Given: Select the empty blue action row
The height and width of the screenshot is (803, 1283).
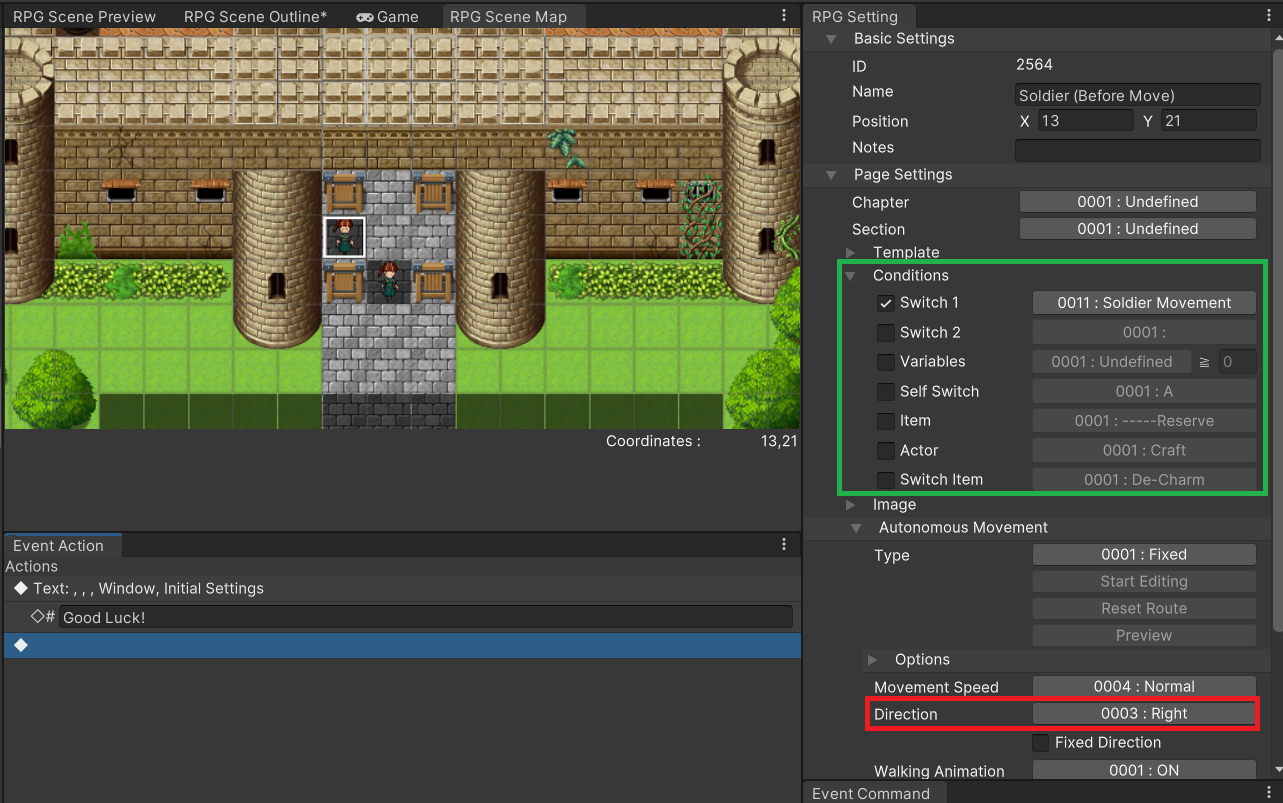Looking at the screenshot, I should coord(402,646).
